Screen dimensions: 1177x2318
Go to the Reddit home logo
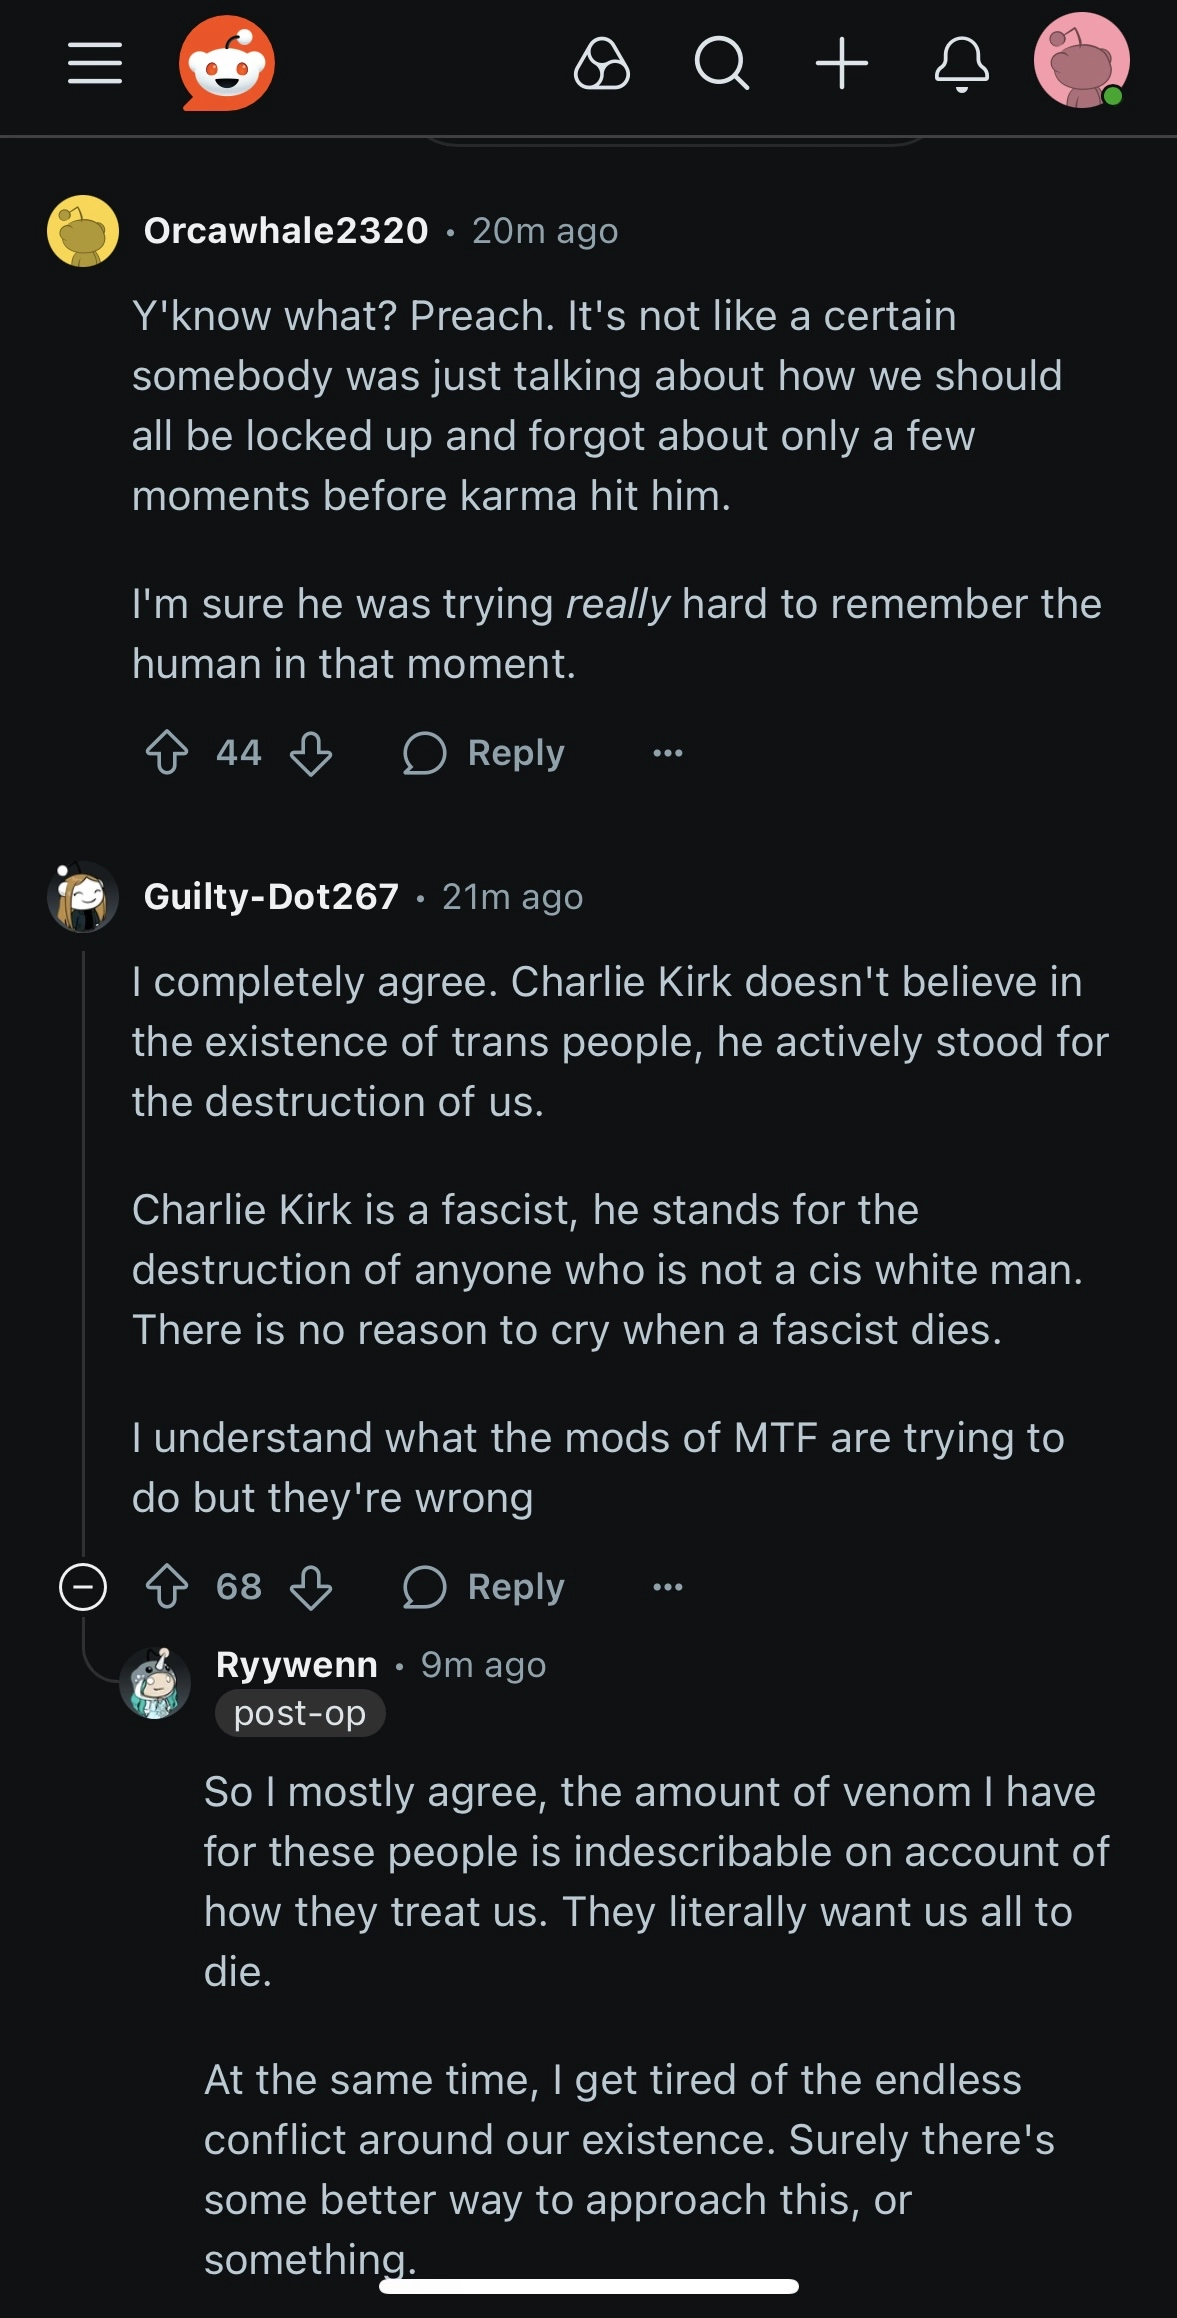[x=227, y=64]
